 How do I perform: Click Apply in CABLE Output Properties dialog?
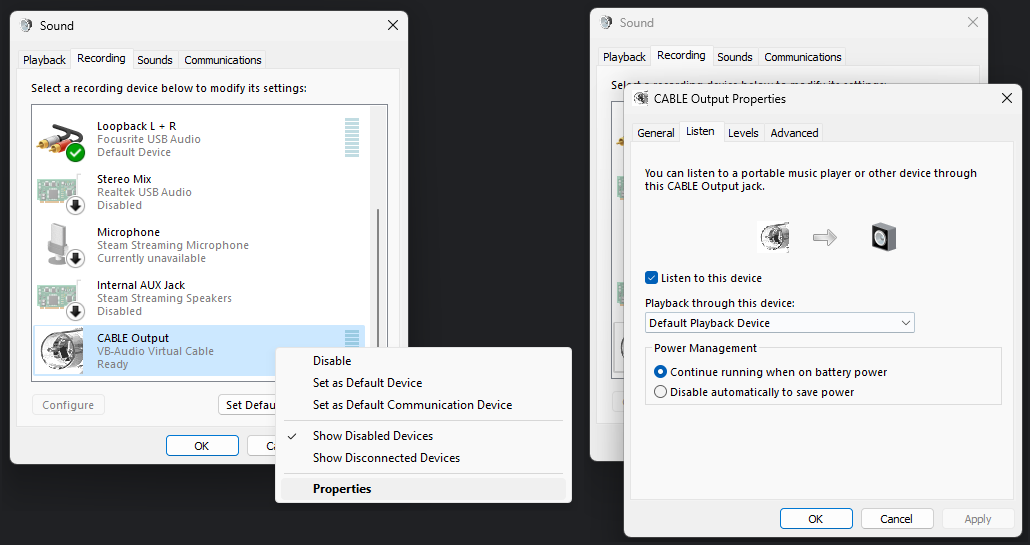(x=977, y=519)
